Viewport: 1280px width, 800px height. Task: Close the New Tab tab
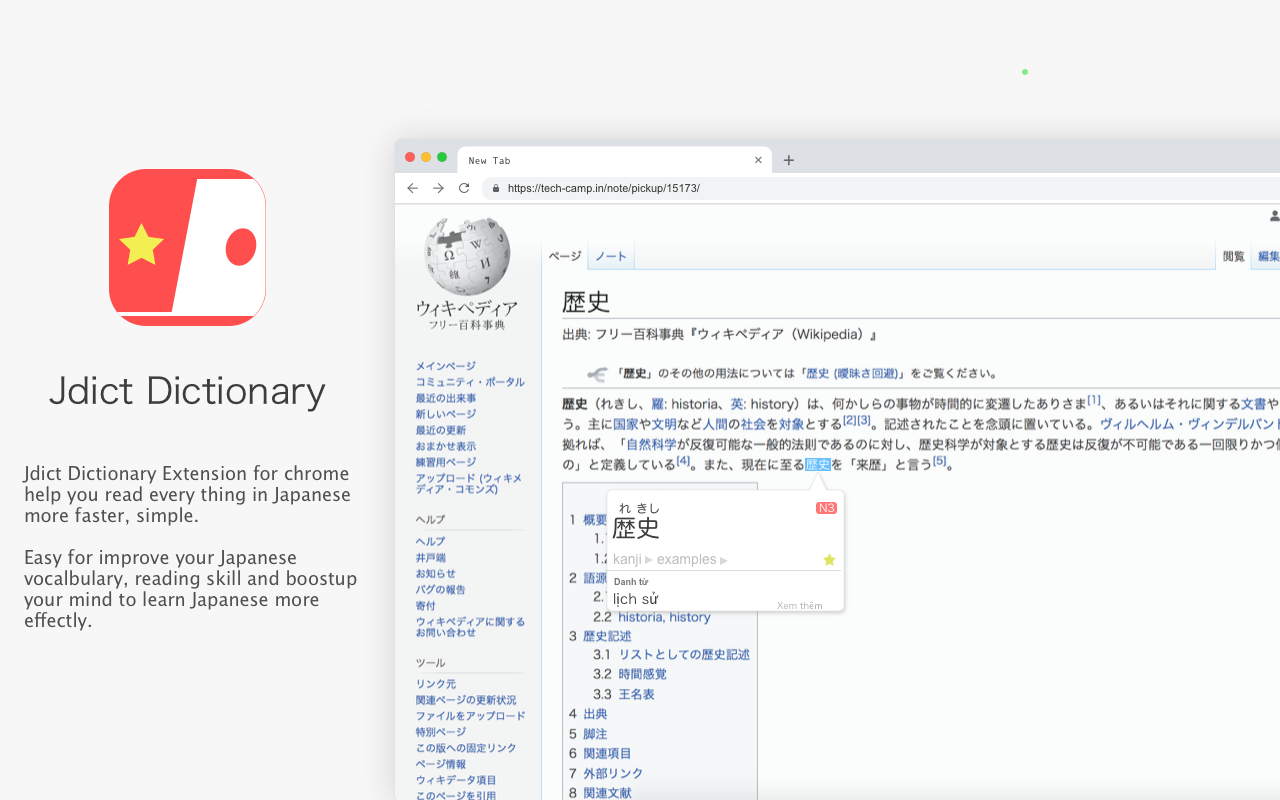click(758, 160)
